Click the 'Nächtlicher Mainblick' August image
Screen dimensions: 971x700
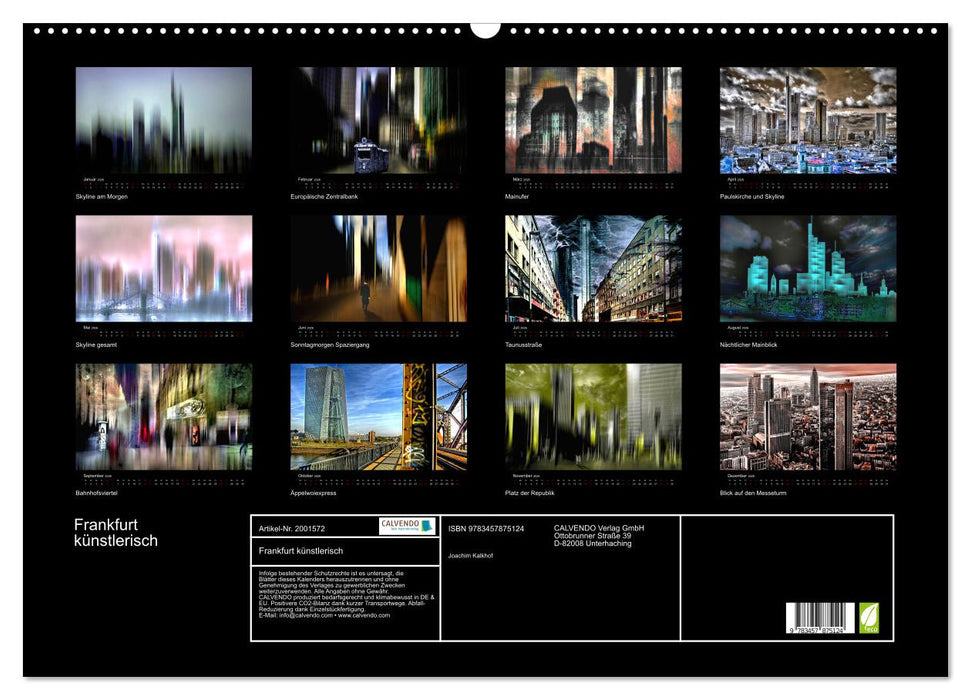tap(810, 270)
